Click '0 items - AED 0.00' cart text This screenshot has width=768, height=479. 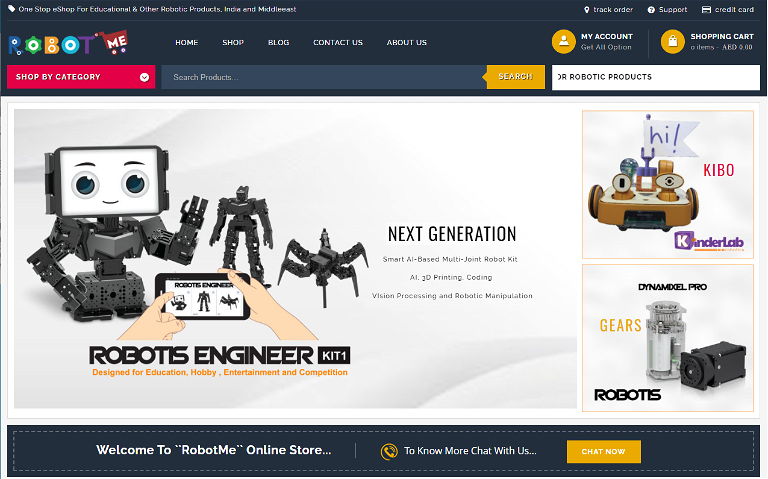coord(721,48)
